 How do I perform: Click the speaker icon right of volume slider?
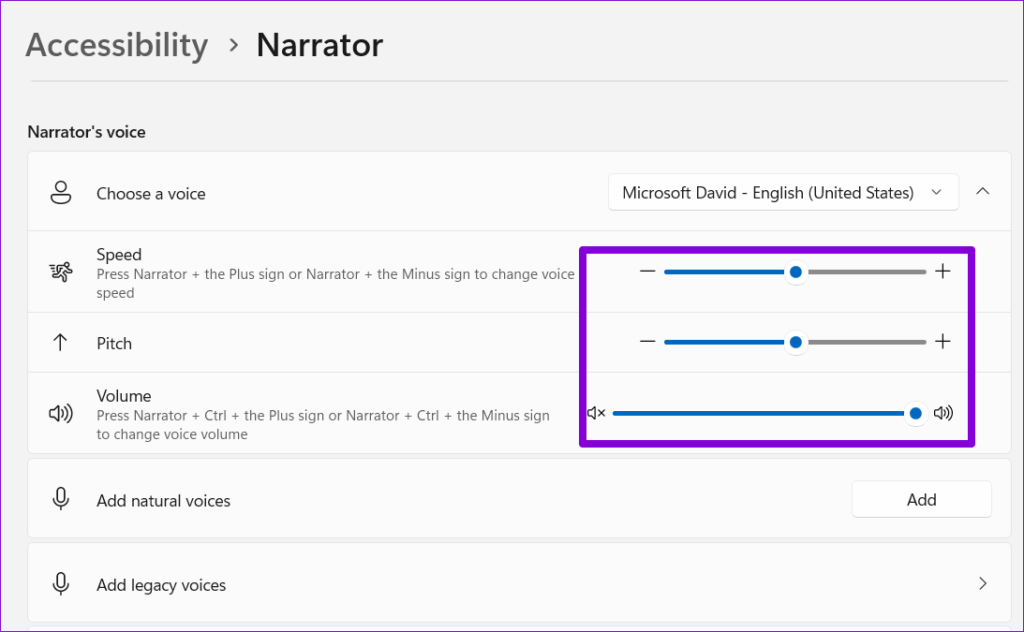click(x=941, y=413)
